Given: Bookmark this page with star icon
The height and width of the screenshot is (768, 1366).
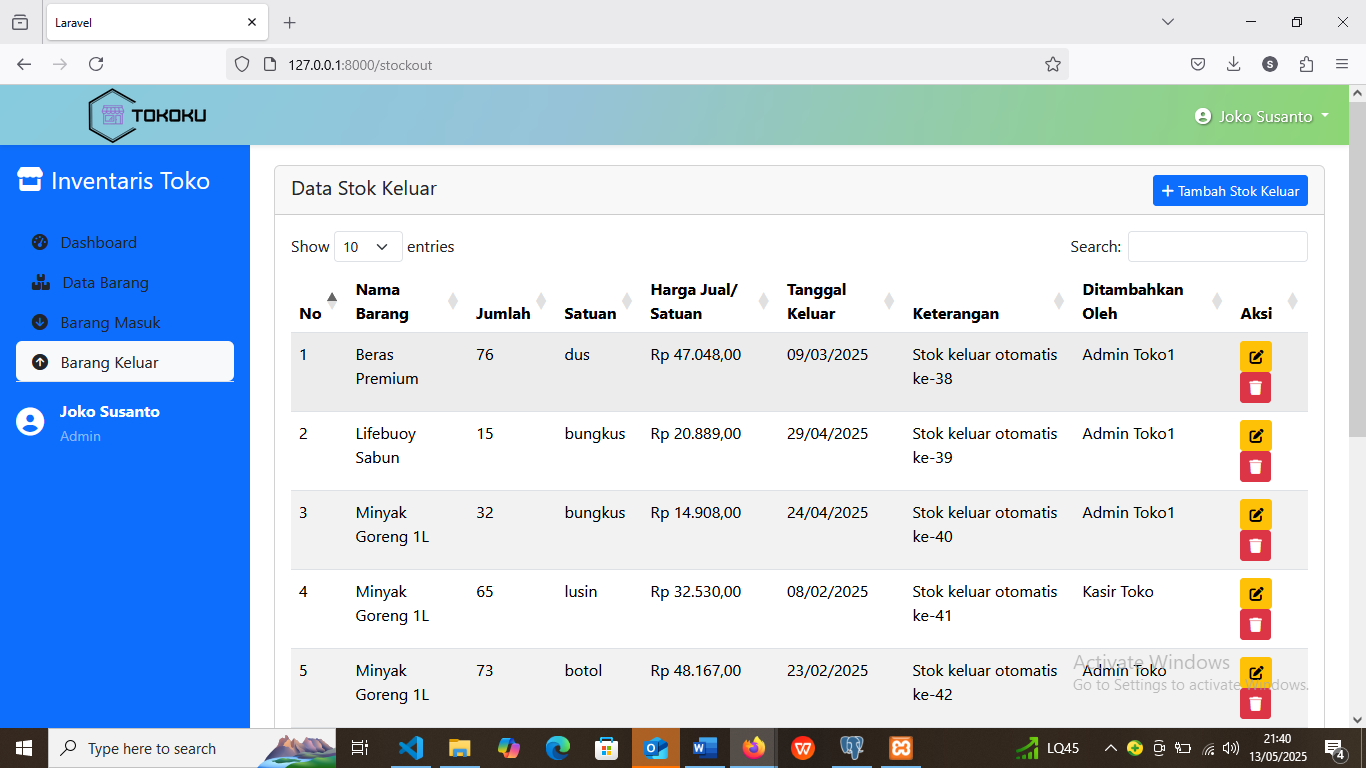Looking at the screenshot, I should (1052, 64).
